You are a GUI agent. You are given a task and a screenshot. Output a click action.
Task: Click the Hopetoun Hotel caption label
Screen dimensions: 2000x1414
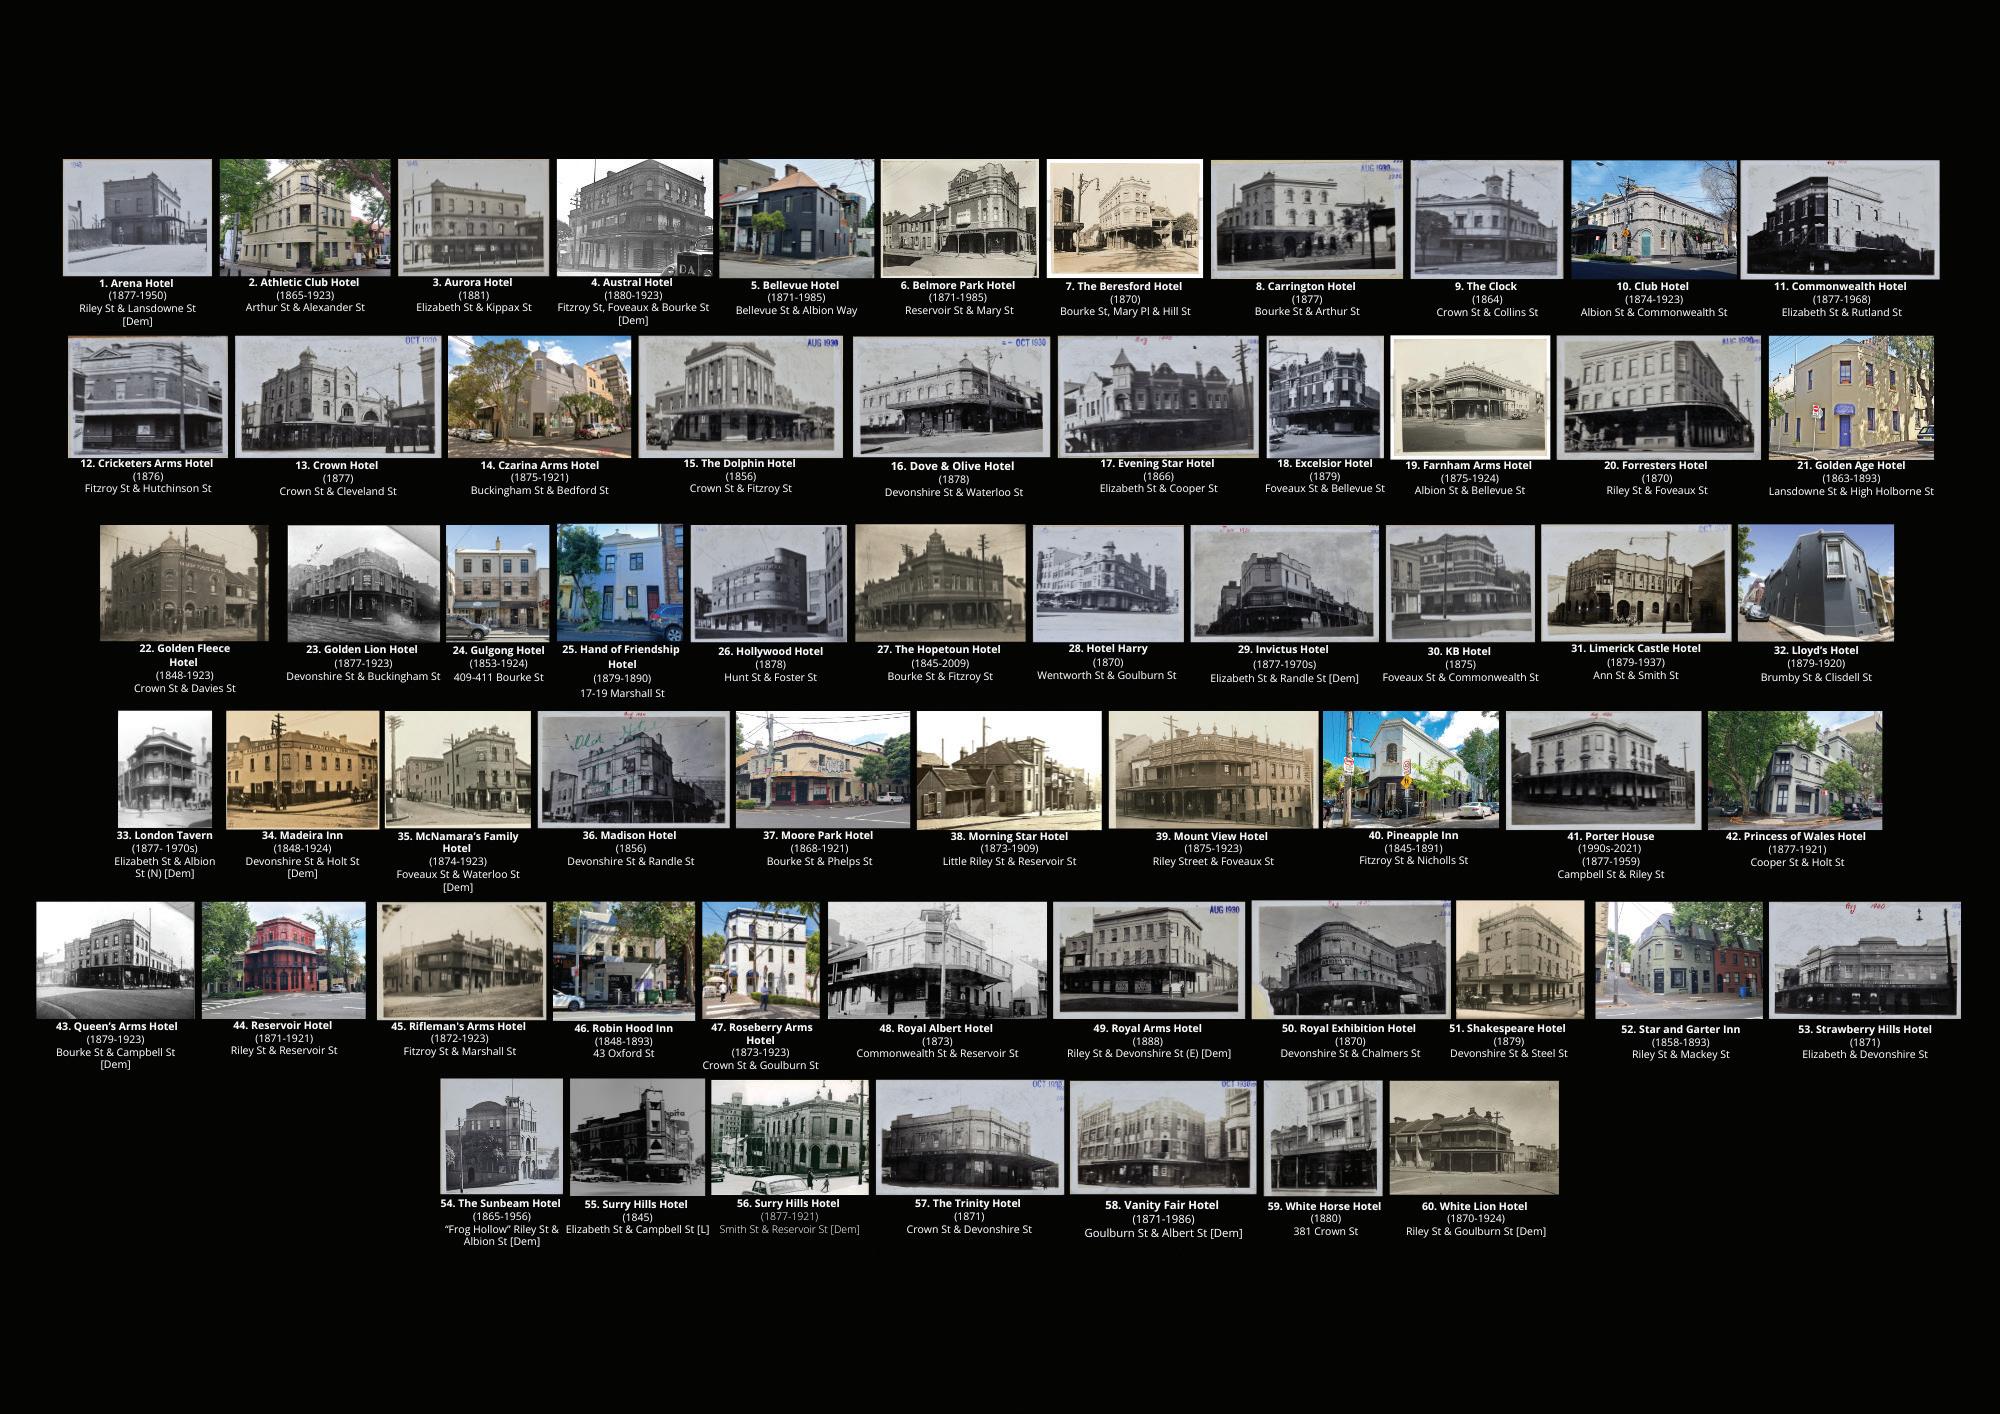click(x=938, y=650)
